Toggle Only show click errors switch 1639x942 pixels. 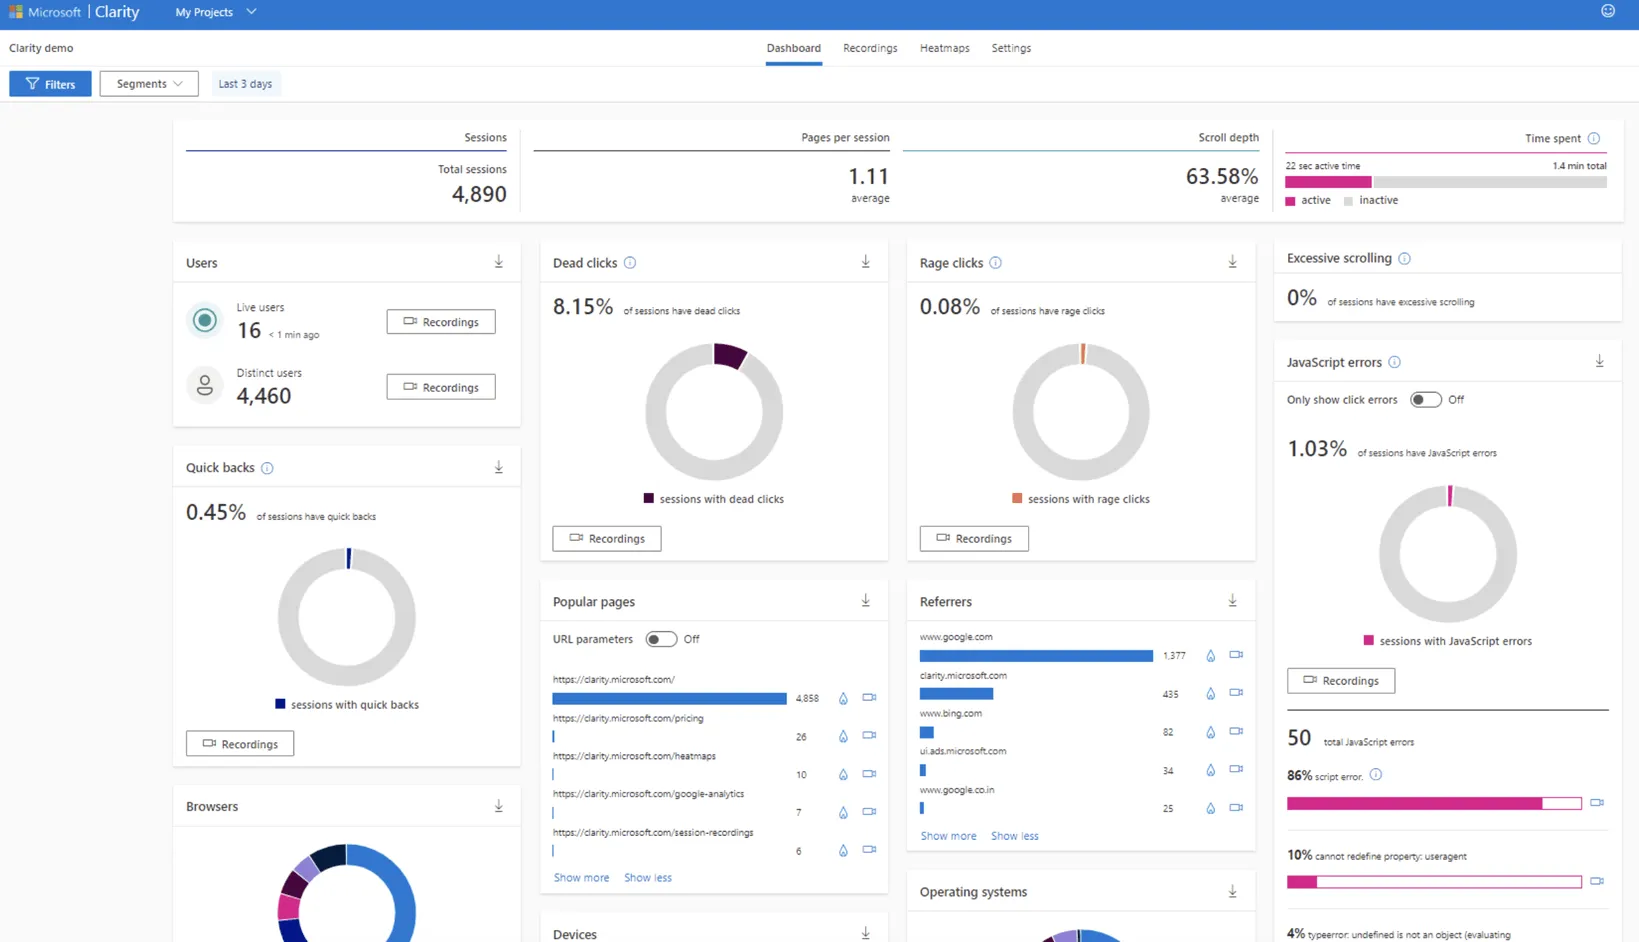1426,400
